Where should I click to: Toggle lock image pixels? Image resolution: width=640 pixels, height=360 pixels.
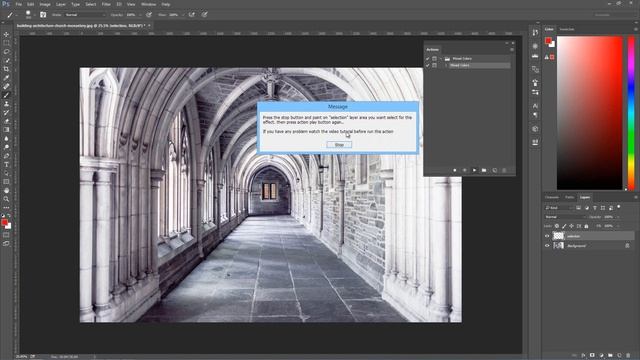point(564,226)
